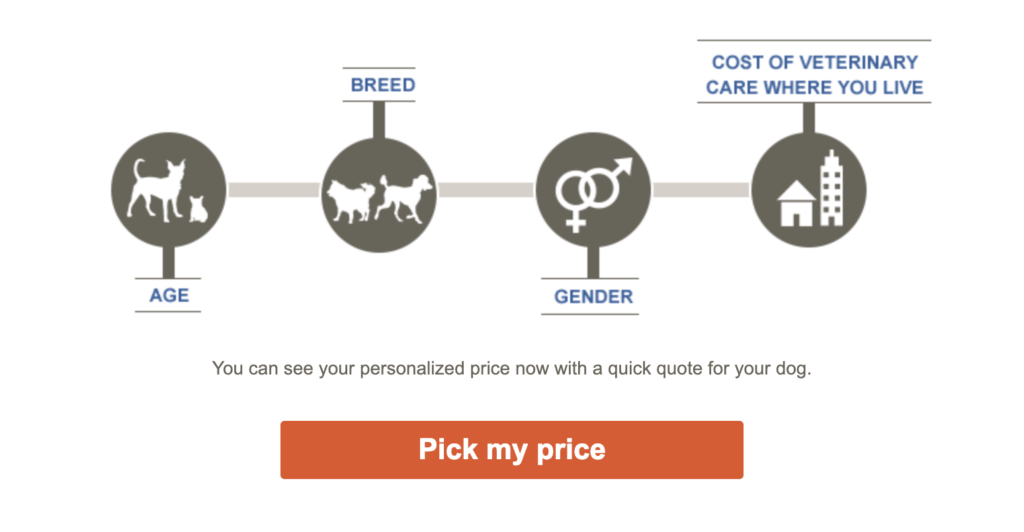The height and width of the screenshot is (532, 1024).
Task: Select the GENDER label
Action: click(x=593, y=296)
